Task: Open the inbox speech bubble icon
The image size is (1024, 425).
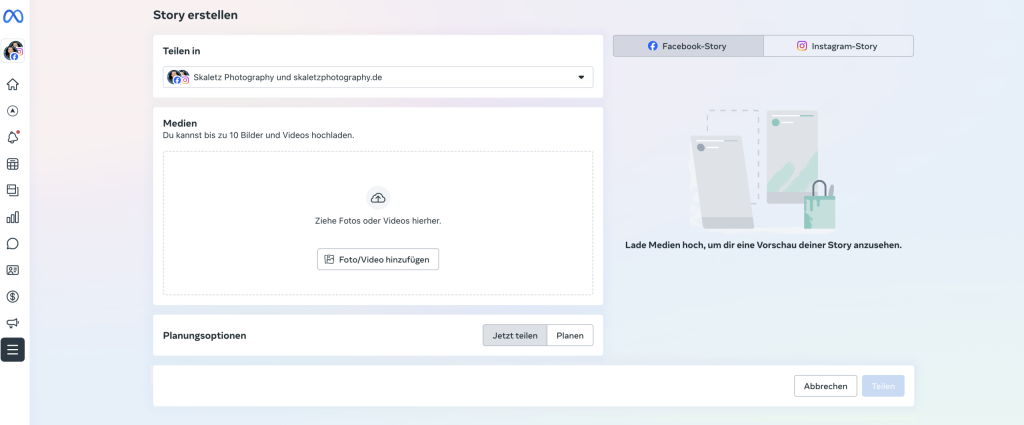Action: coord(13,243)
